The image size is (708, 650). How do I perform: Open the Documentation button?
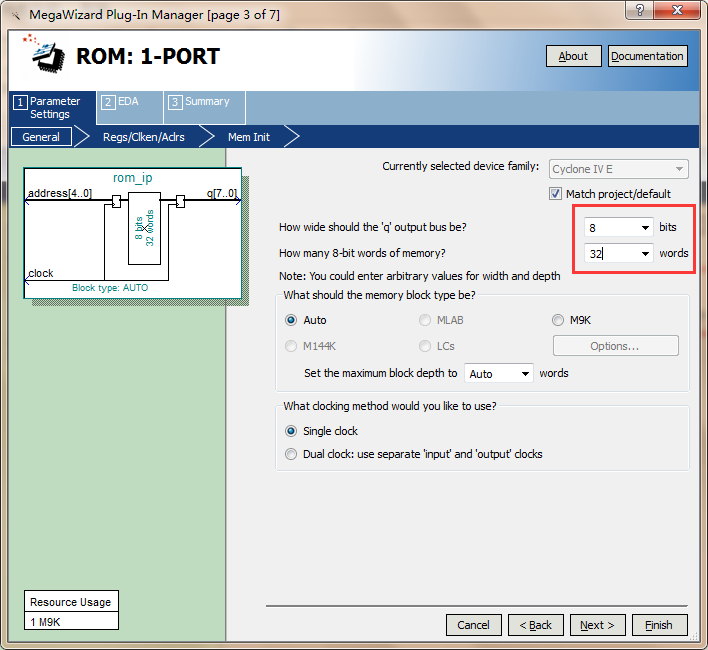(x=647, y=56)
